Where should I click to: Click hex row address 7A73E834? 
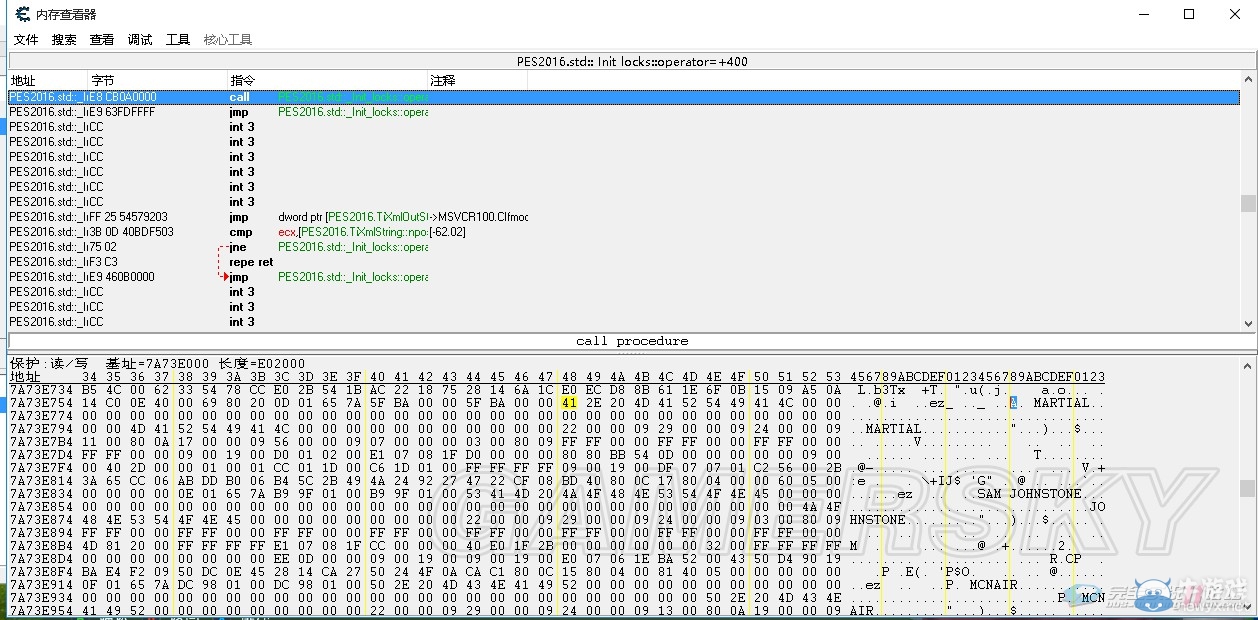[40, 494]
